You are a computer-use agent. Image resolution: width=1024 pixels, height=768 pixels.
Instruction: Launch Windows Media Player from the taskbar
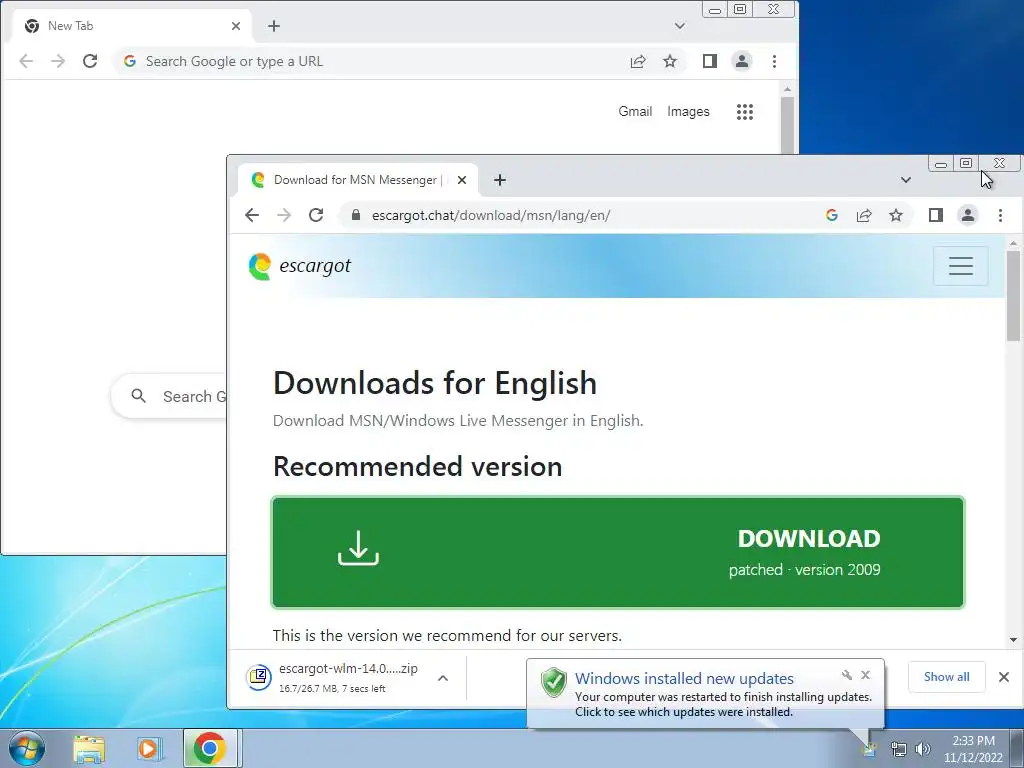pos(150,749)
